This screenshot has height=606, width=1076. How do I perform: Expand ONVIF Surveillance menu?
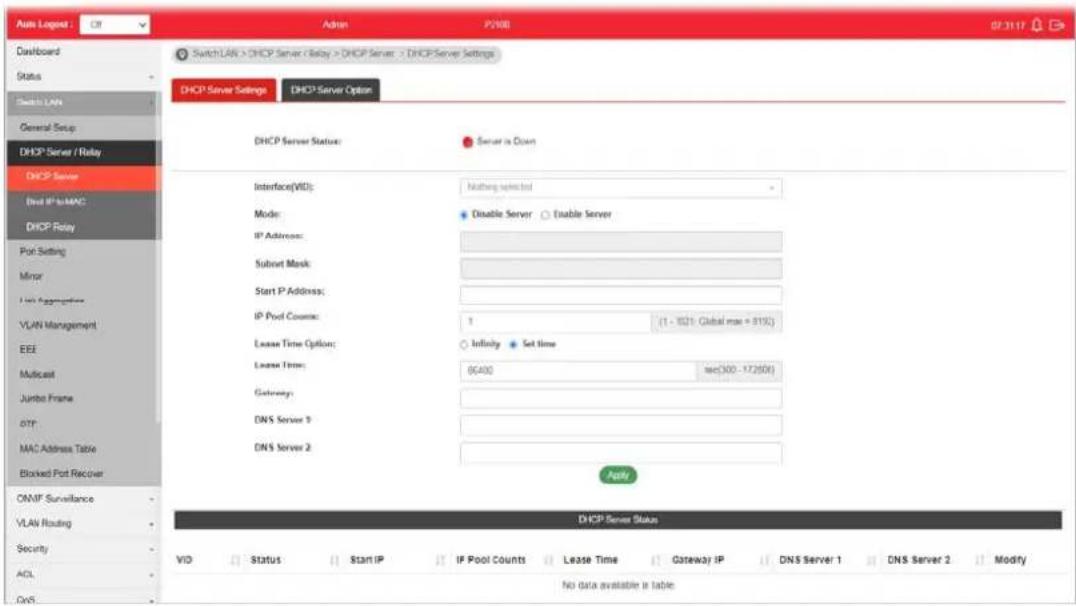(82, 499)
